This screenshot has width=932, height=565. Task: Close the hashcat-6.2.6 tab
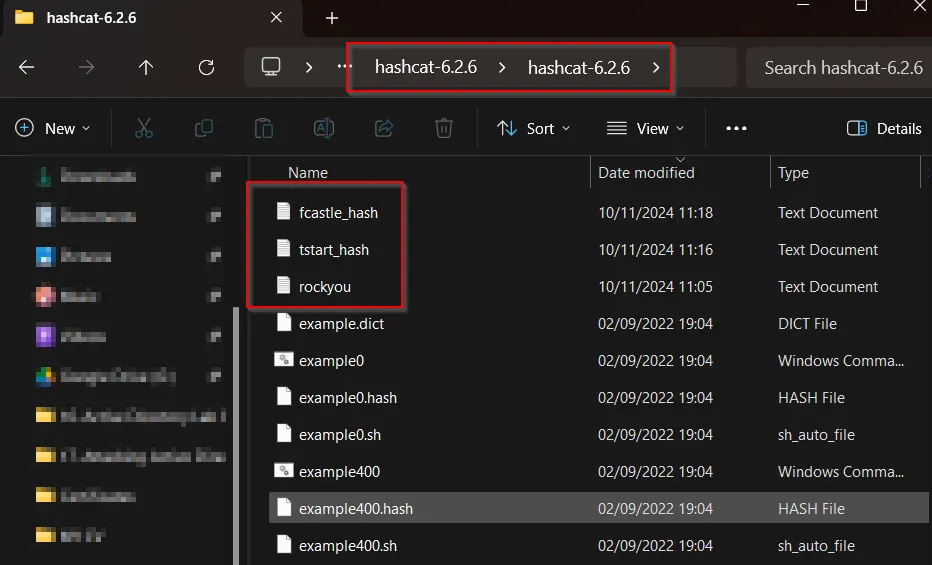click(276, 17)
